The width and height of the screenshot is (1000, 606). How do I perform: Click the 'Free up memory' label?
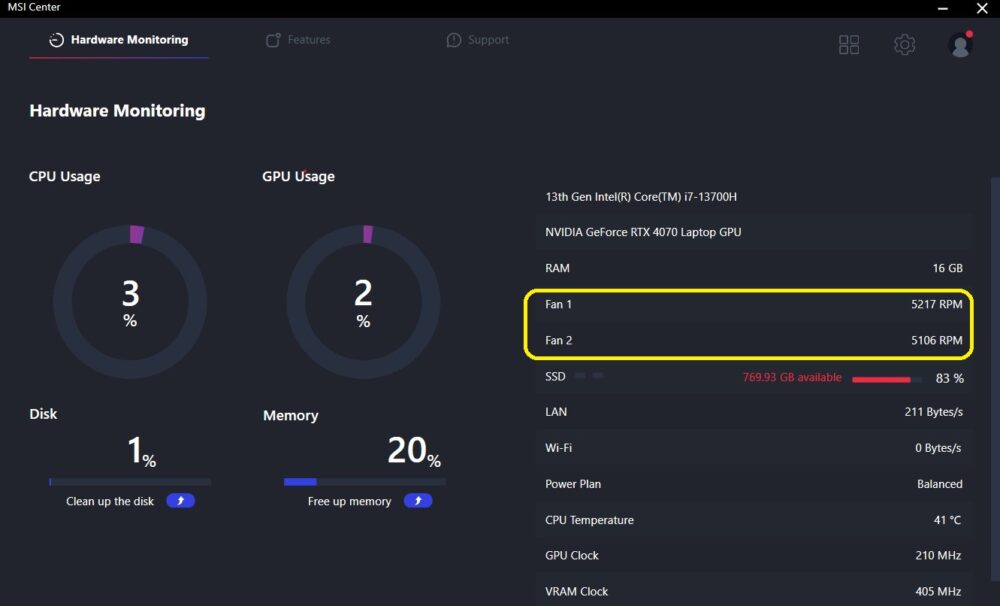349,501
